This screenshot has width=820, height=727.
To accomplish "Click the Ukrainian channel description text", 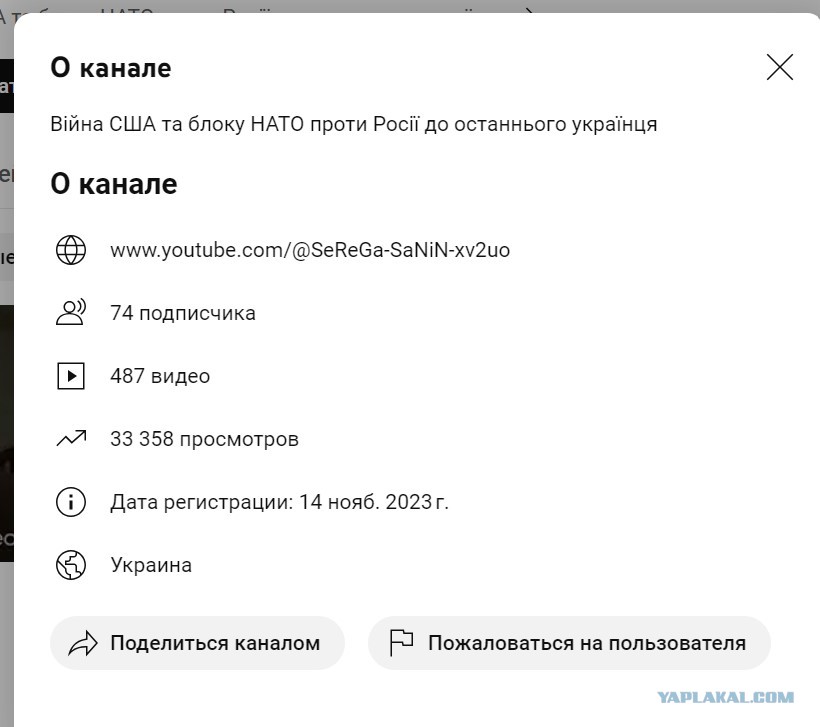I will pyautogui.click(x=354, y=124).
